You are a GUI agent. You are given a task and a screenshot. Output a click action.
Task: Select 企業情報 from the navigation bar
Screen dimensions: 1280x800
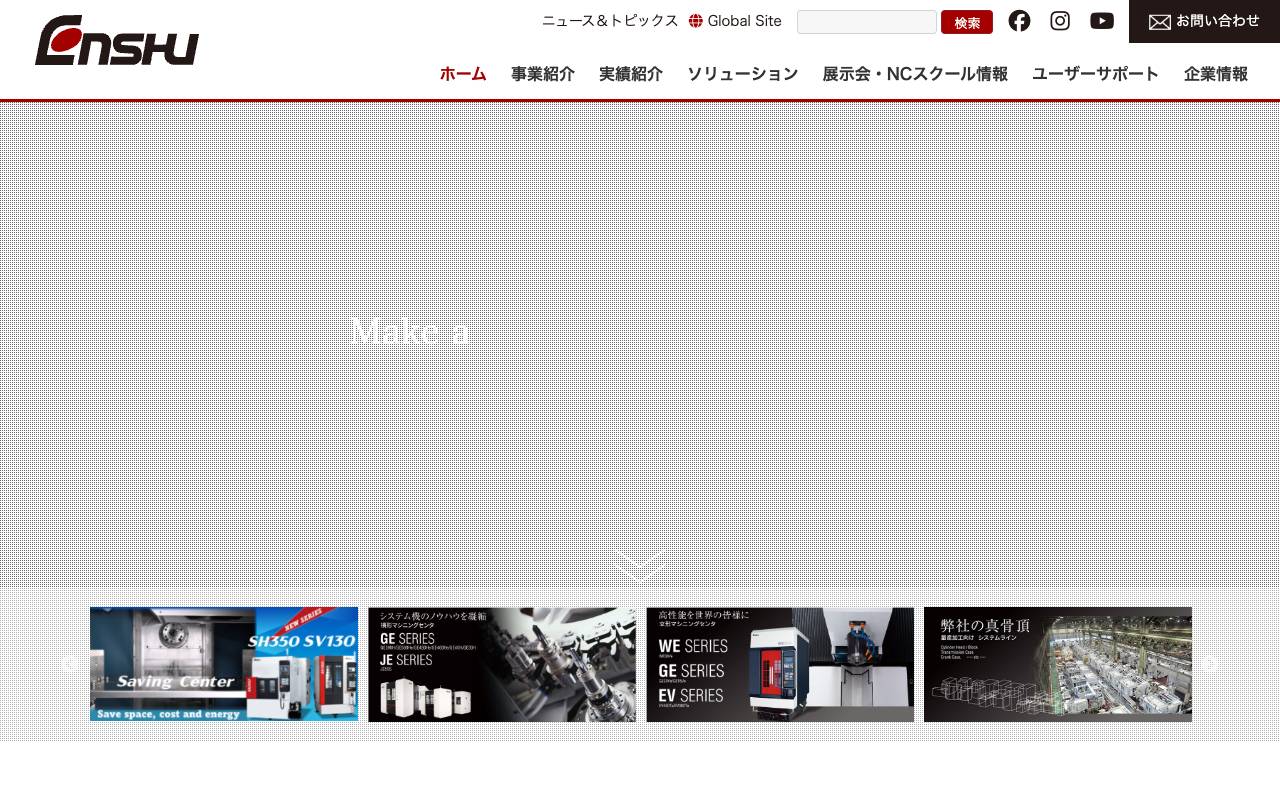tap(1215, 73)
